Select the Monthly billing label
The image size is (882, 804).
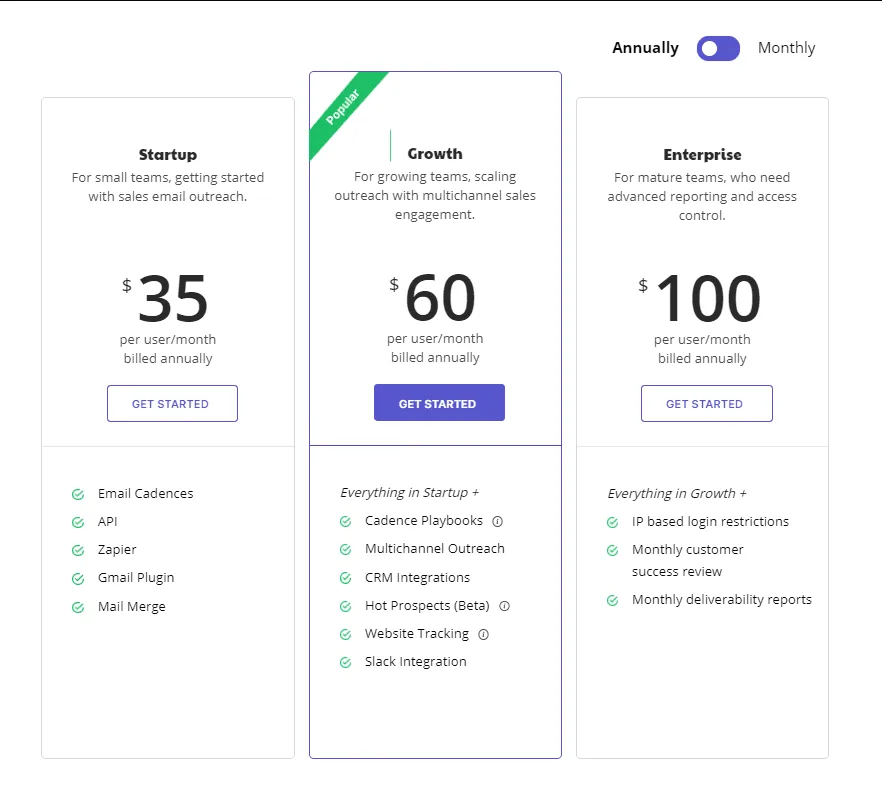click(x=786, y=48)
